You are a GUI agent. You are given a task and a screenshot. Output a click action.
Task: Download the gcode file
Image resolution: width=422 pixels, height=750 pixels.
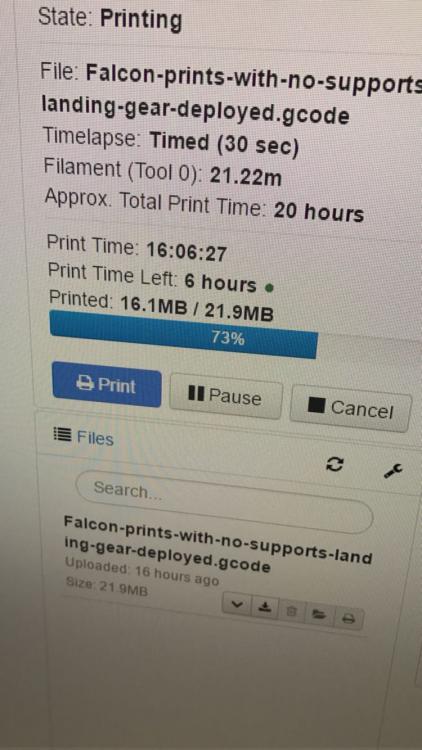coord(264,606)
